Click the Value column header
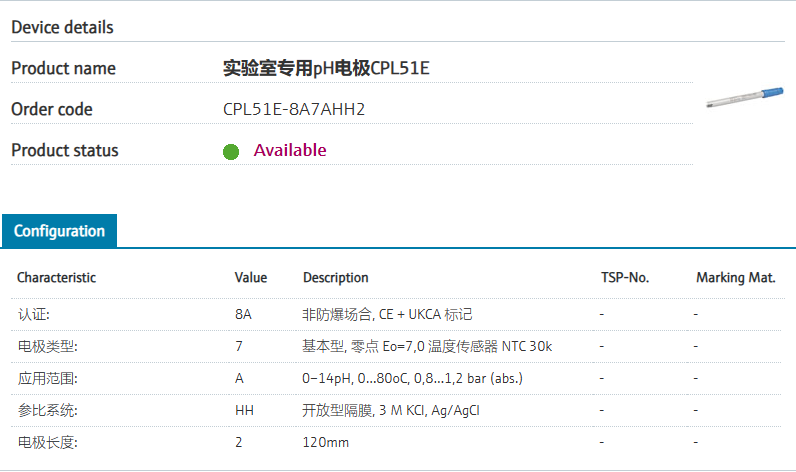The height and width of the screenshot is (472, 796). [x=251, y=277]
